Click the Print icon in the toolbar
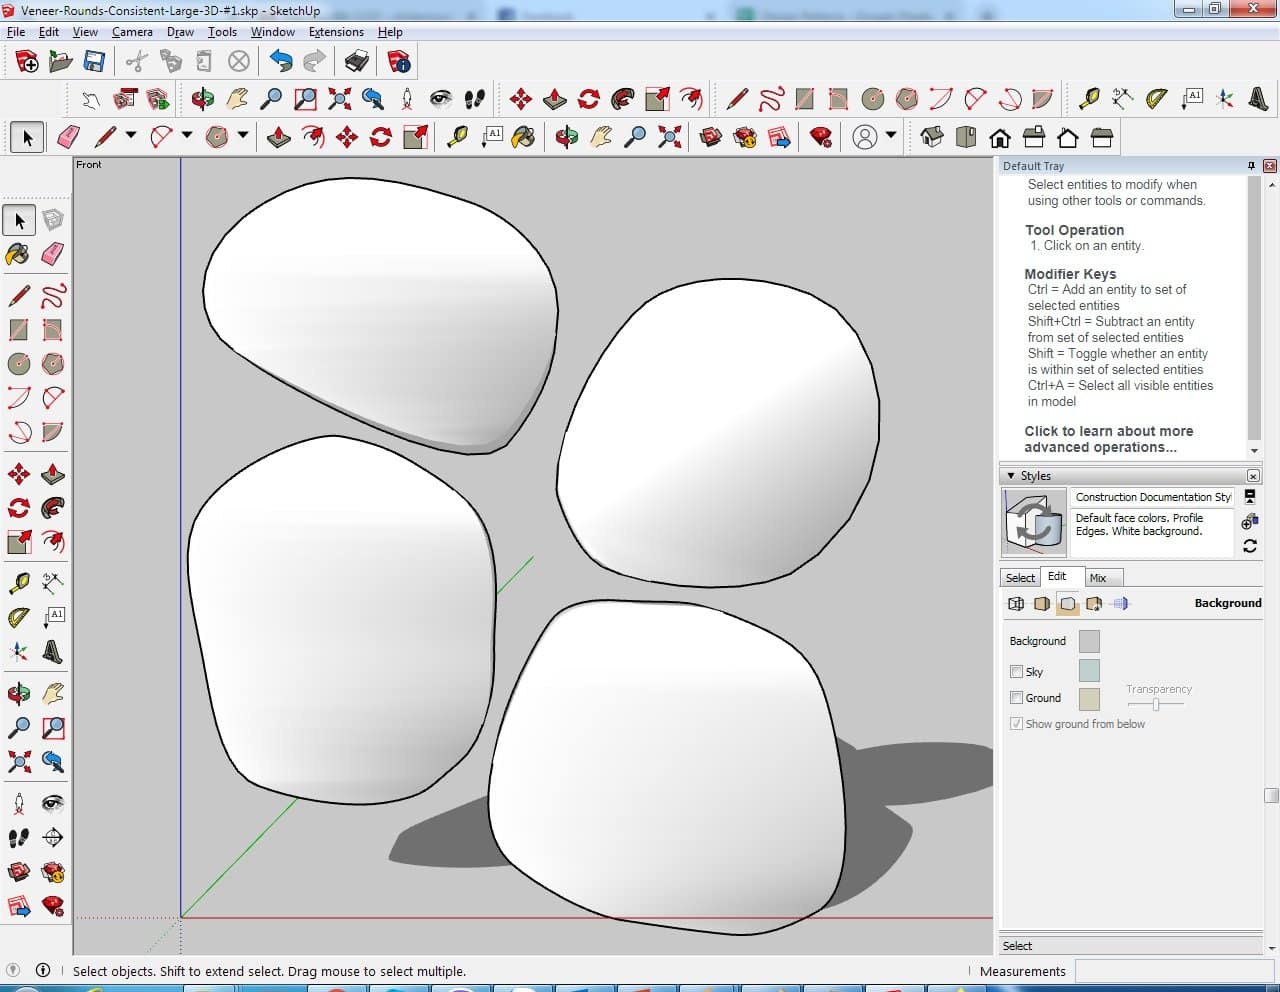The height and width of the screenshot is (992, 1280). tap(357, 62)
